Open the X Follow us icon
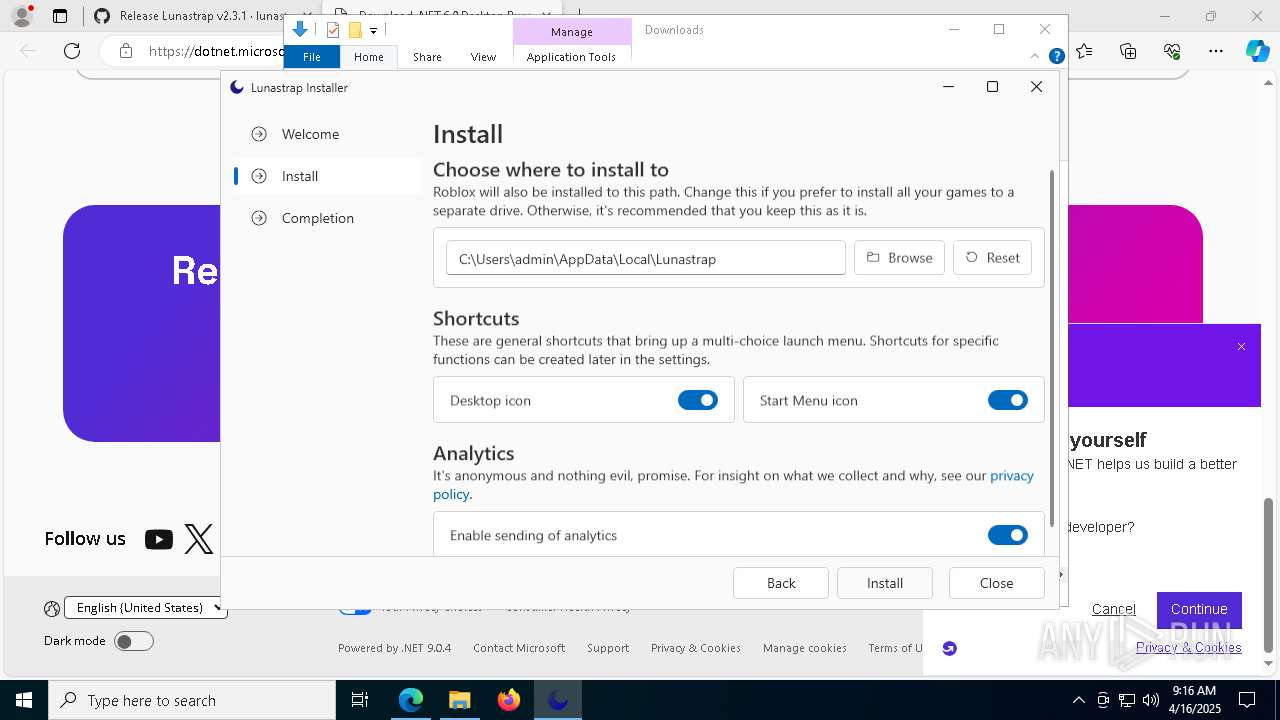Image resolution: width=1280 pixels, height=720 pixels. pos(199,540)
